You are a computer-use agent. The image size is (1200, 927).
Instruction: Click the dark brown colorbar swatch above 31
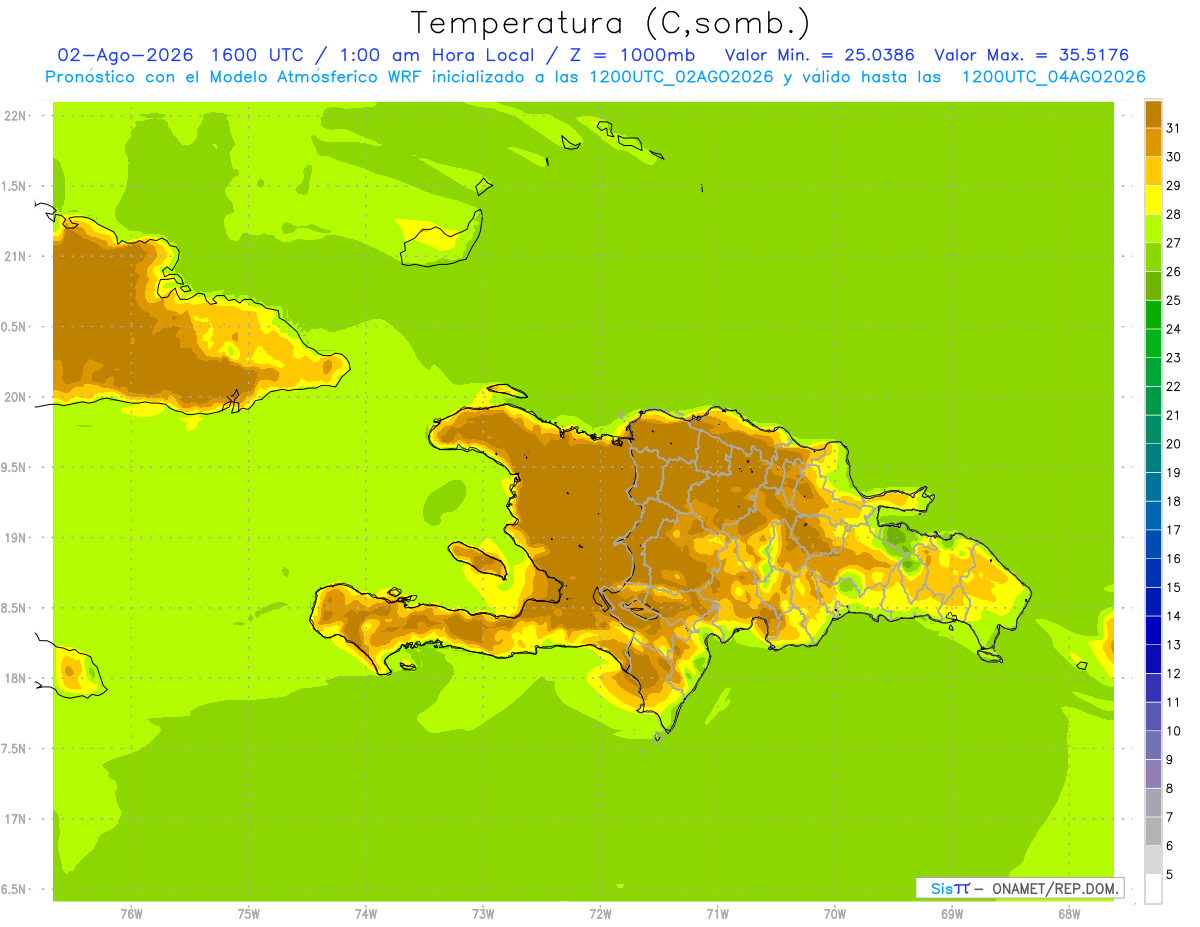click(1153, 114)
